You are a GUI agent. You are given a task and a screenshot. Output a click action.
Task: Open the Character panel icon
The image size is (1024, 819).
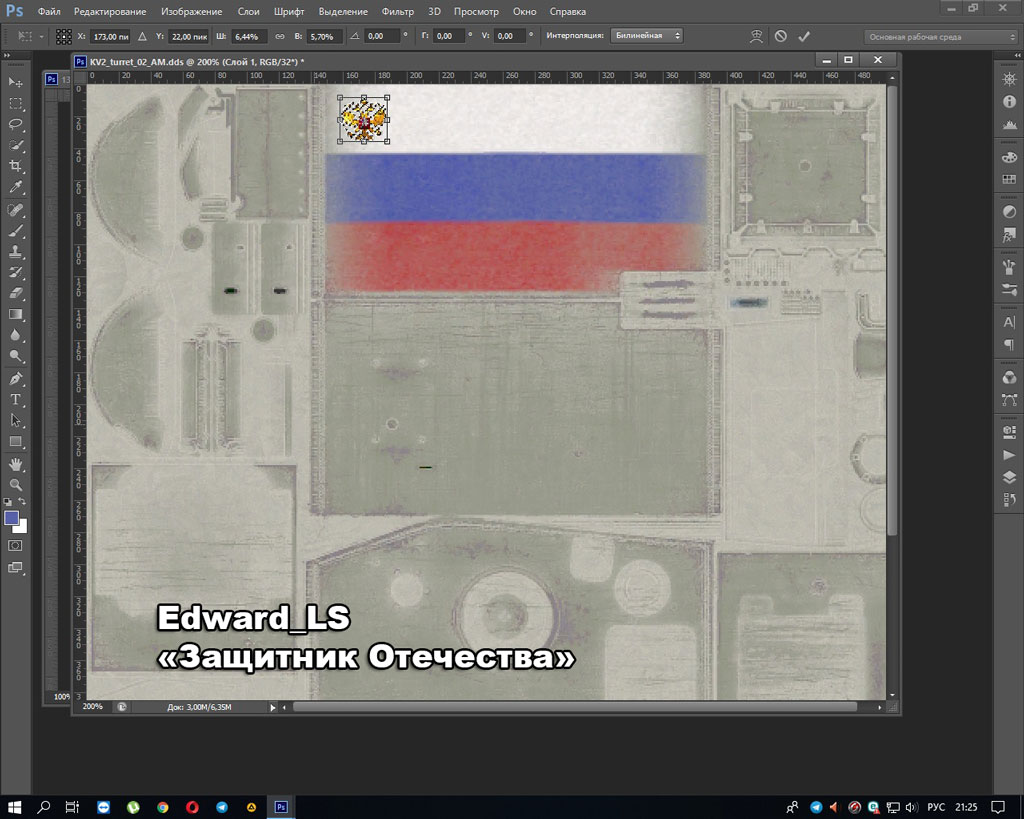point(1009,323)
